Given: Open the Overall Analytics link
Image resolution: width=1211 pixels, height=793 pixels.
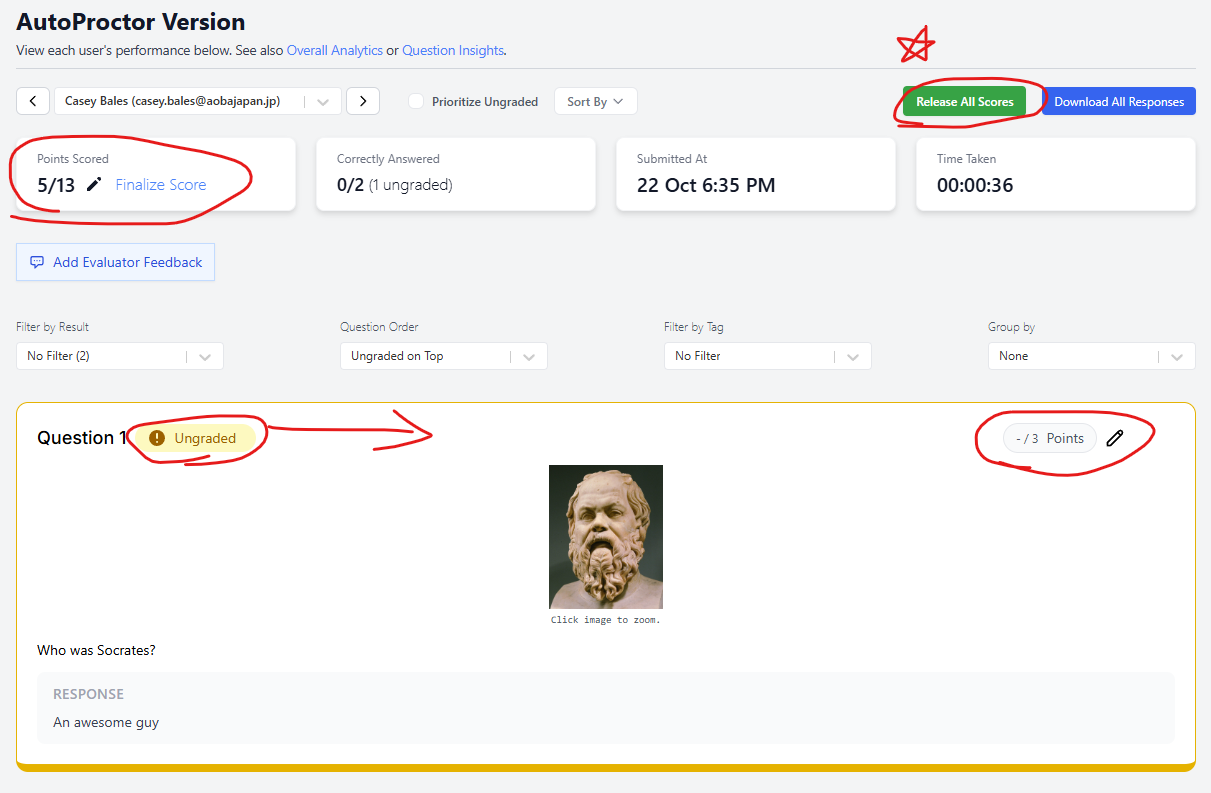Looking at the screenshot, I should coord(334,50).
